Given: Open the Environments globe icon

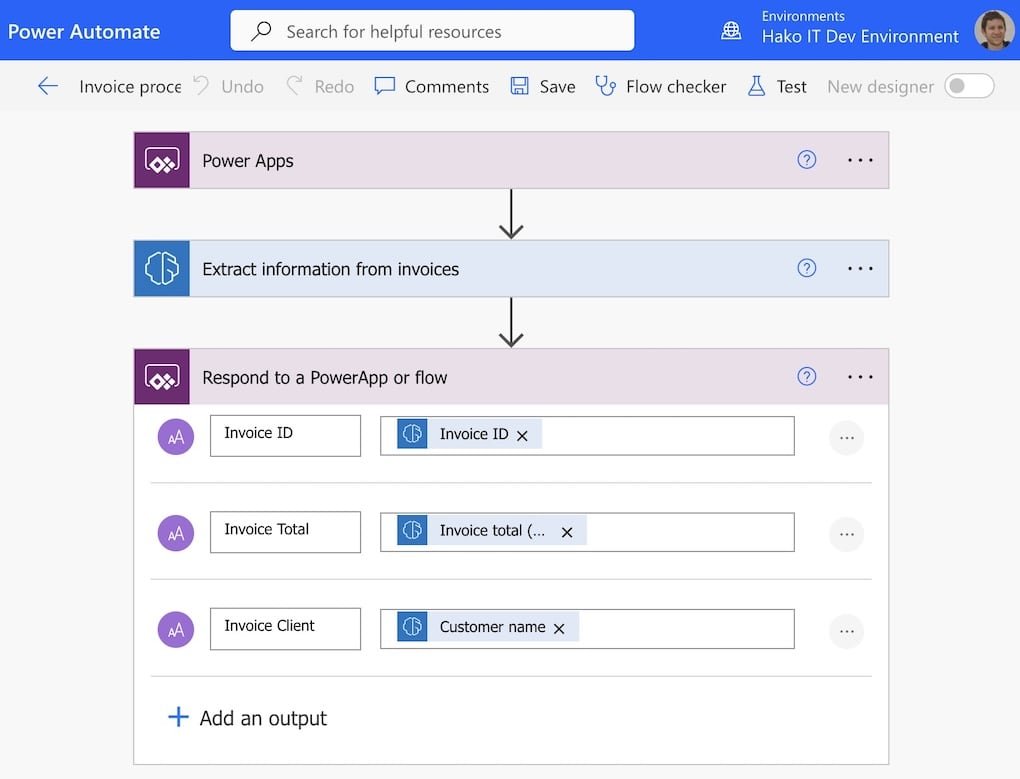Looking at the screenshot, I should (x=731, y=31).
